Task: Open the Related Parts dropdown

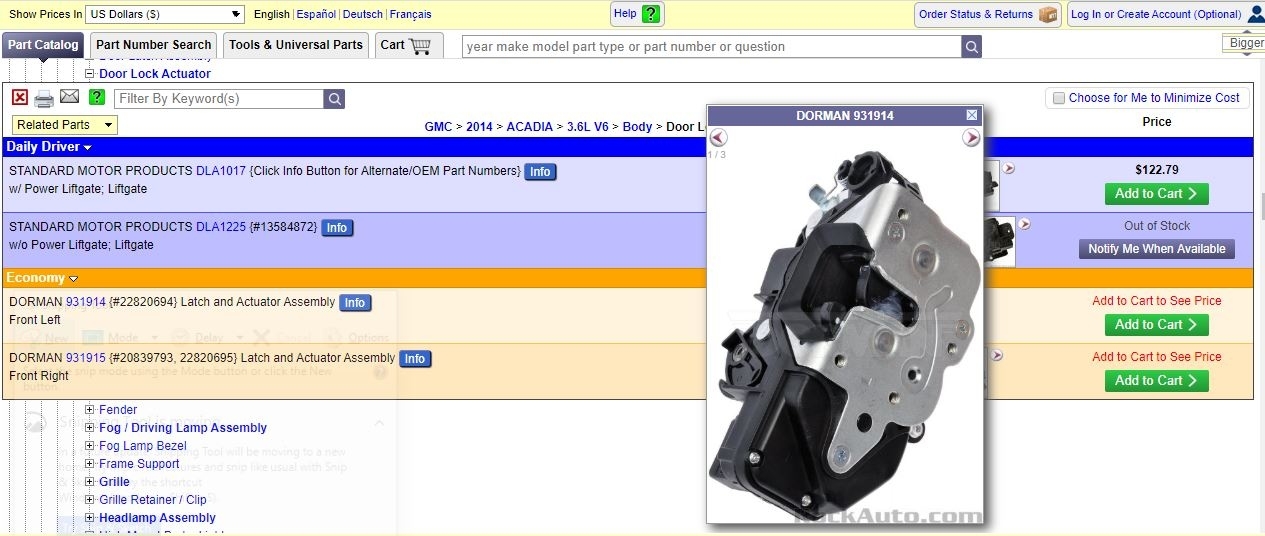Action: click(65, 125)
